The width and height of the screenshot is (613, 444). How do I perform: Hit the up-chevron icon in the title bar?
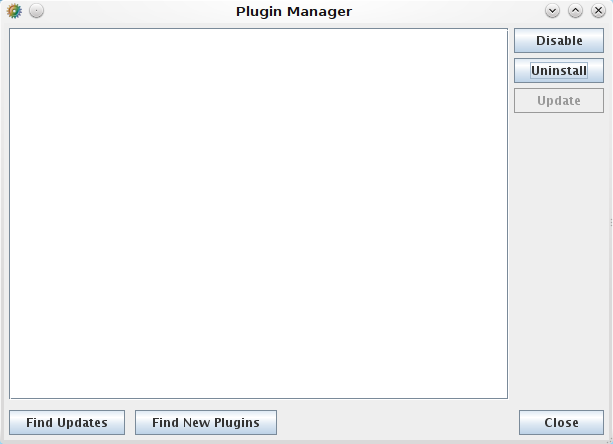(x=575, y=11)
